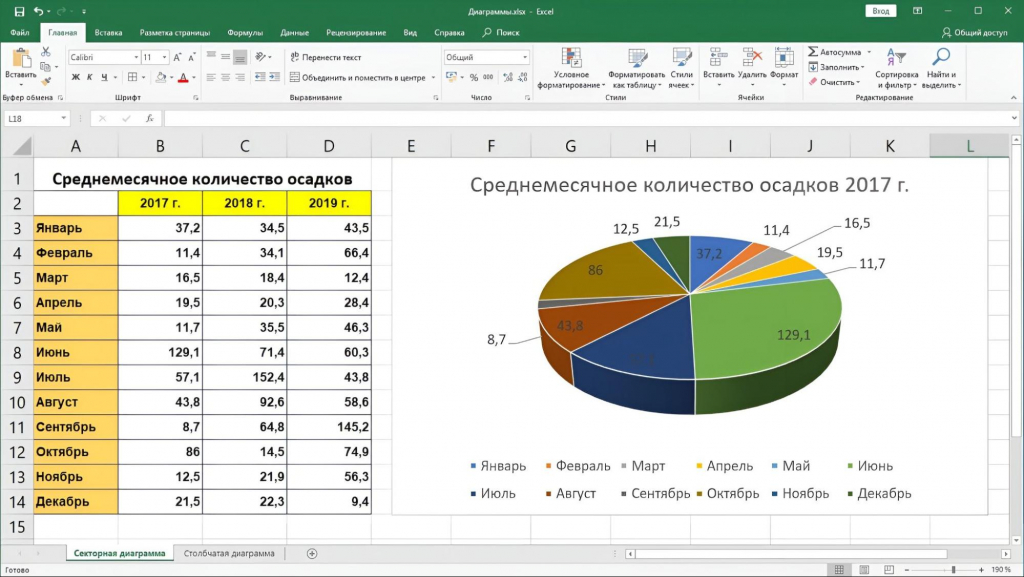Click the Автосумма icon
The image size is (1024, 577).
click(812, 50)
